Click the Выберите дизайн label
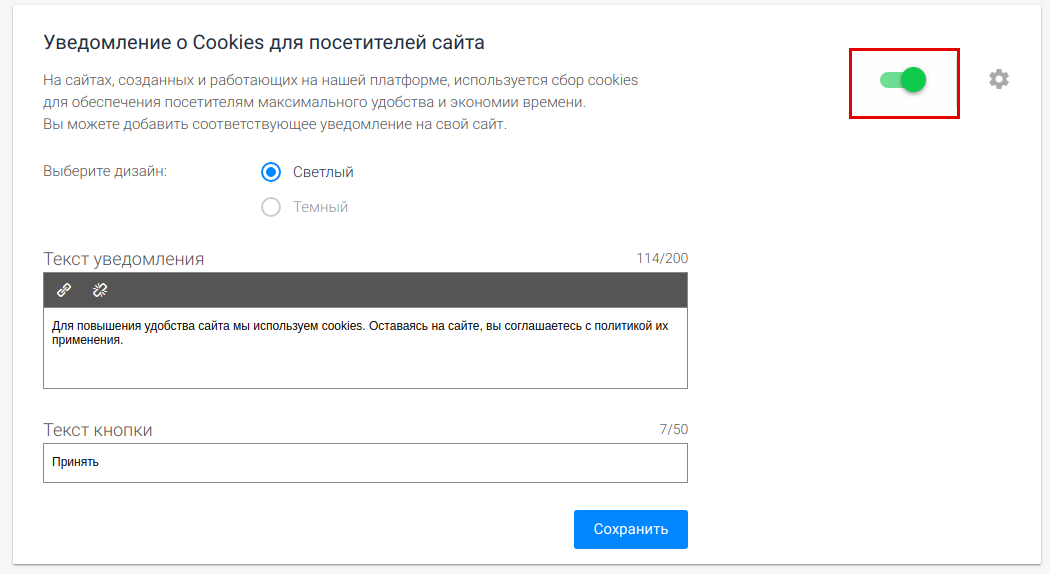The height and width of the screenshot is (574, 1050). coord(105,171)
